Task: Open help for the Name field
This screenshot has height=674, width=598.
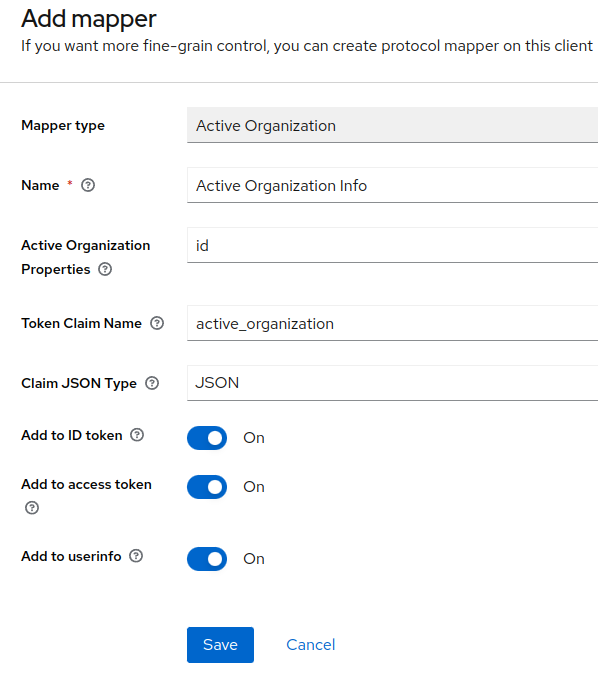Action: (88, 185)
